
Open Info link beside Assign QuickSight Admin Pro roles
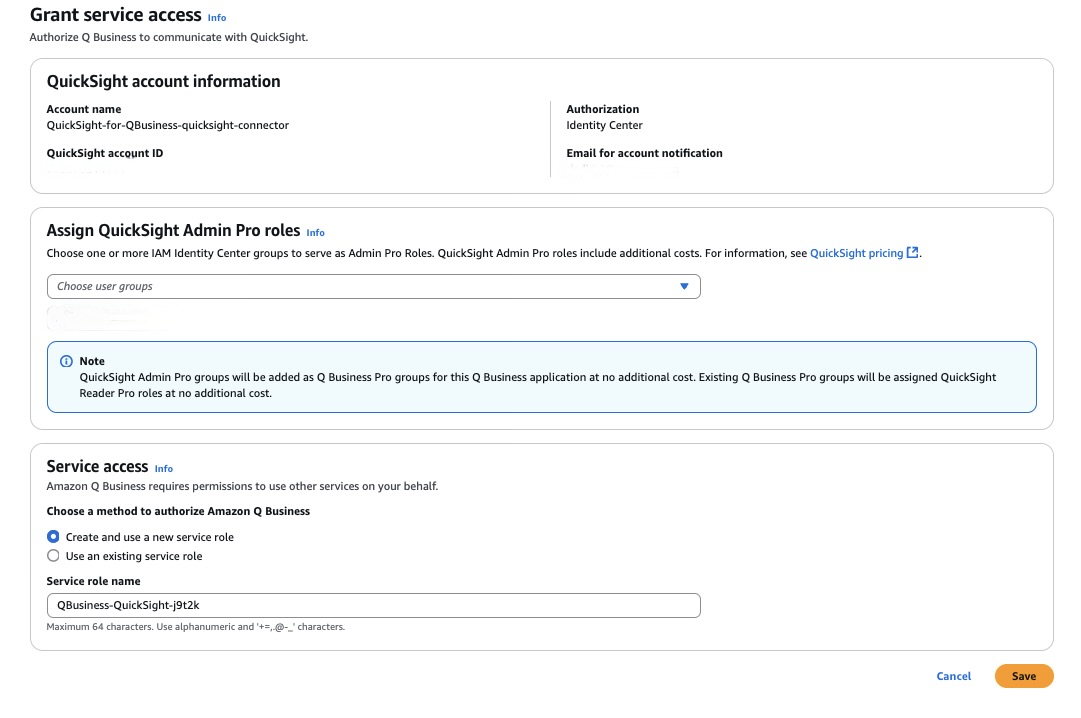point(315,233)
